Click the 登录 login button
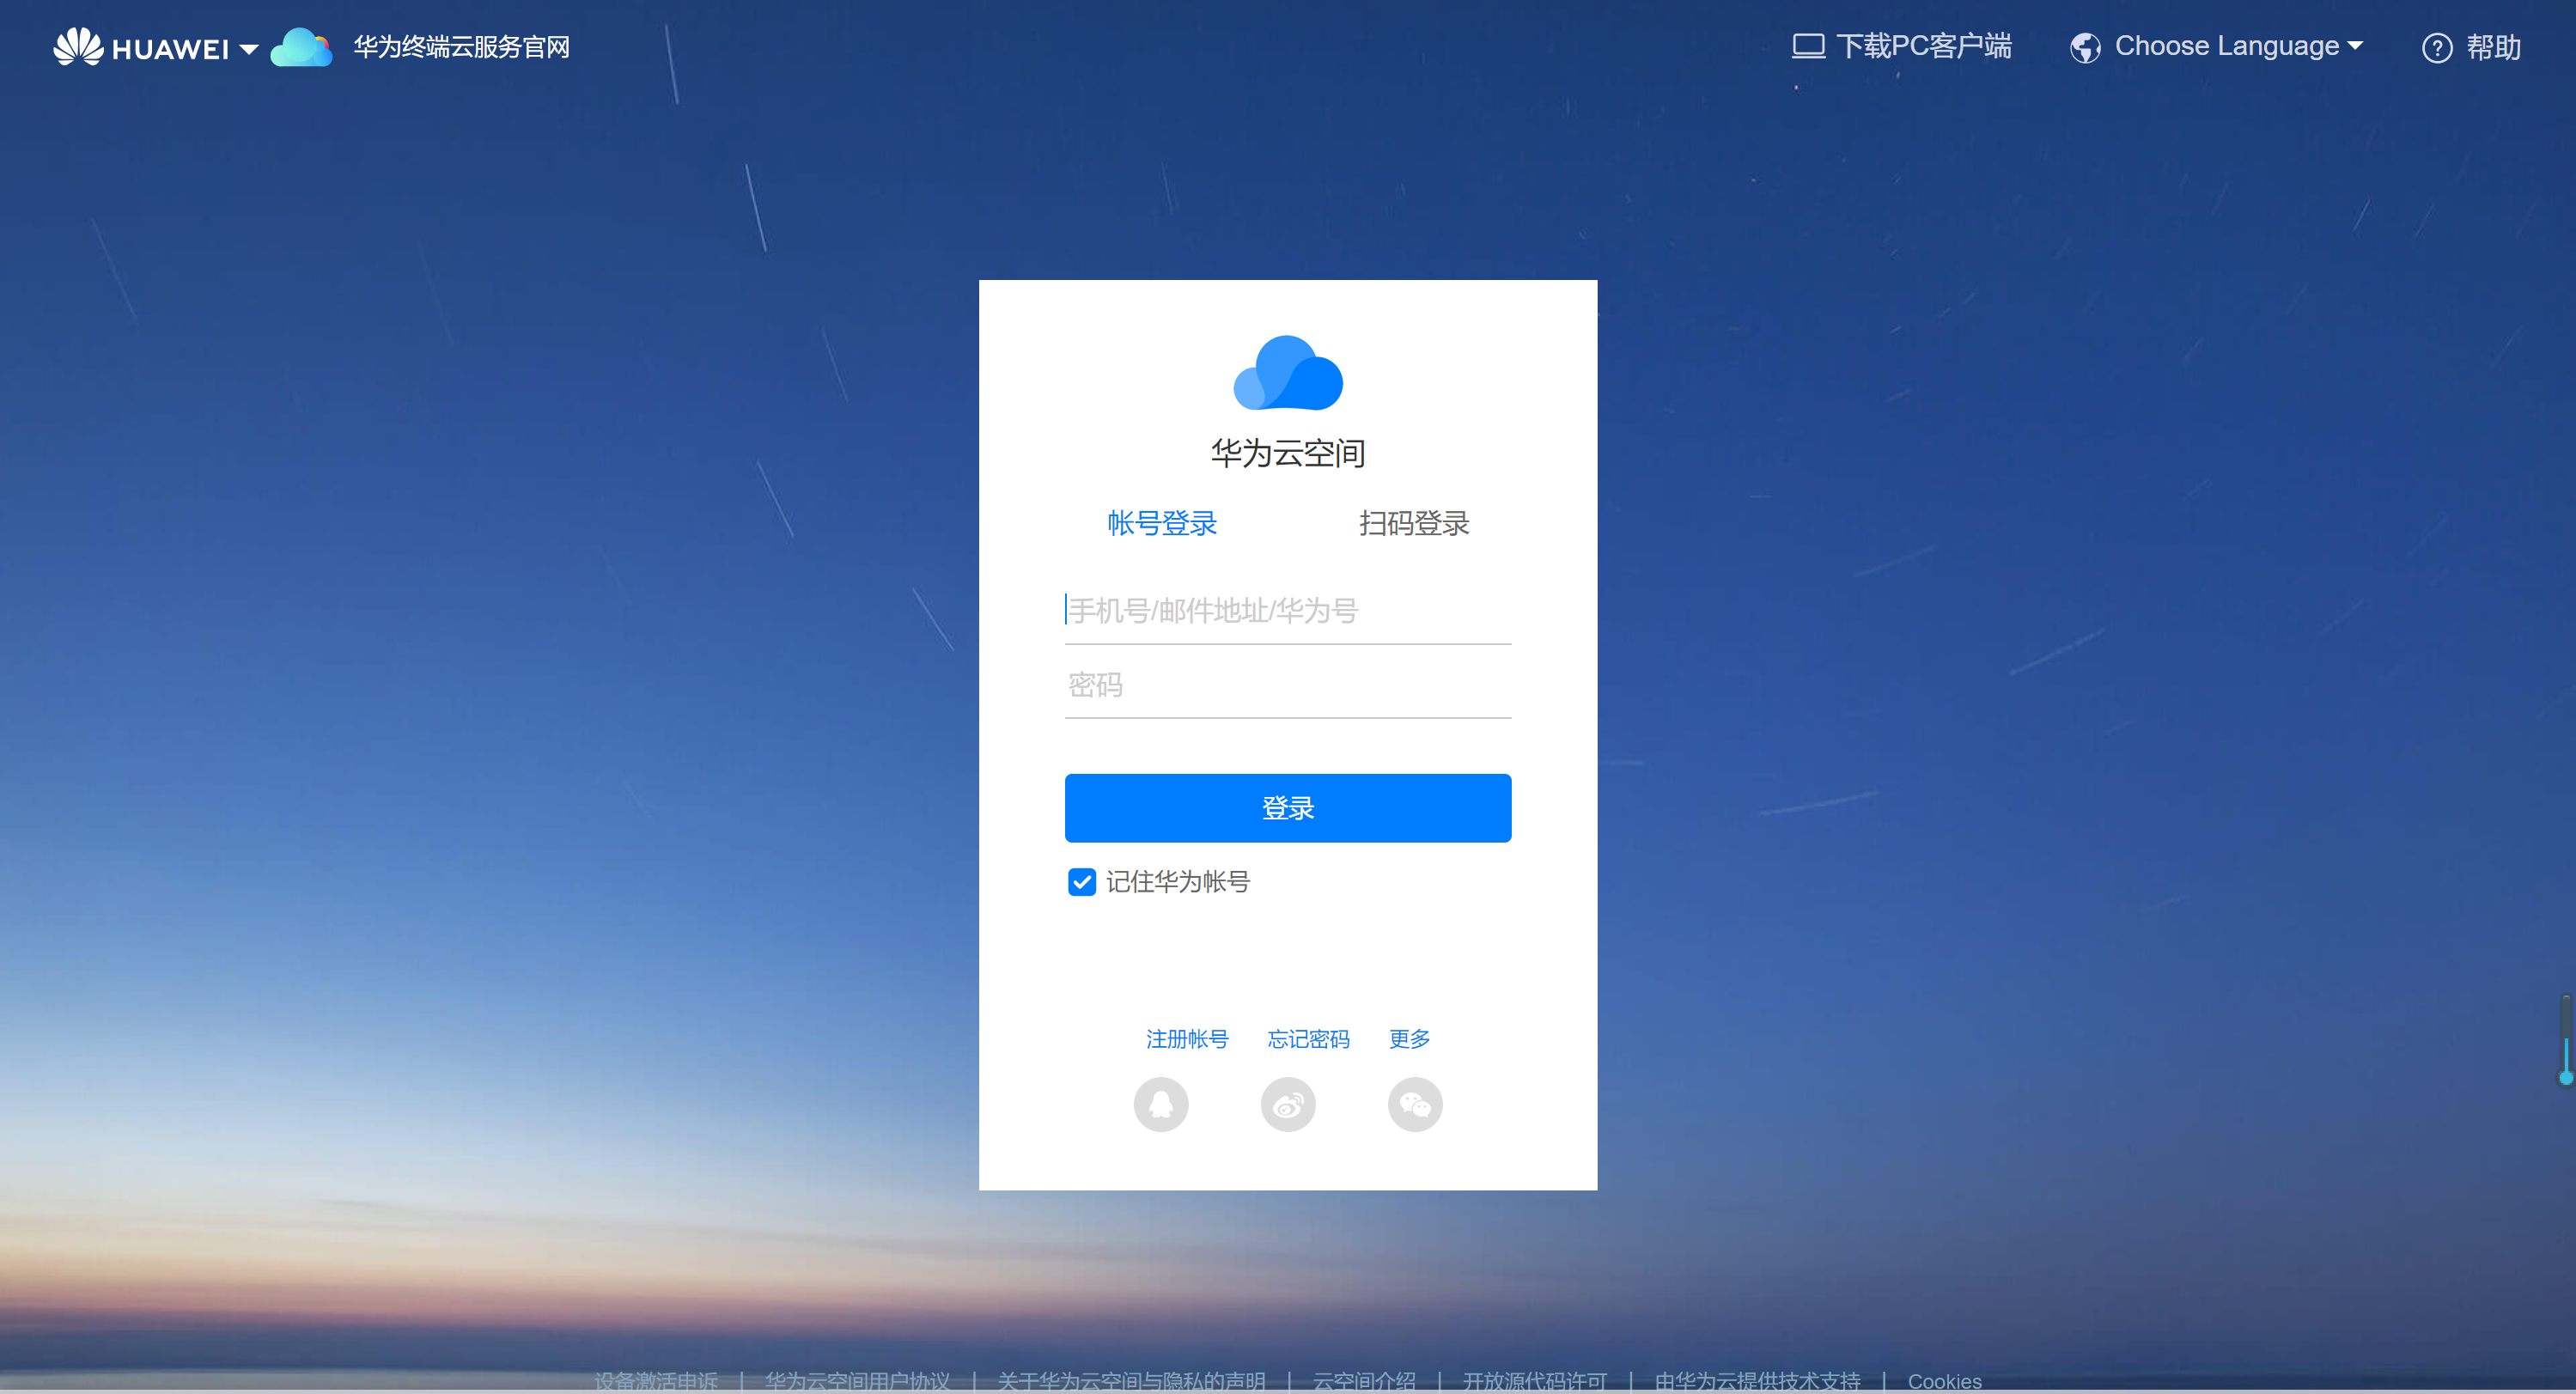The width and height of the screenshot is (2576, 1394). click(x=1288, y=807)
